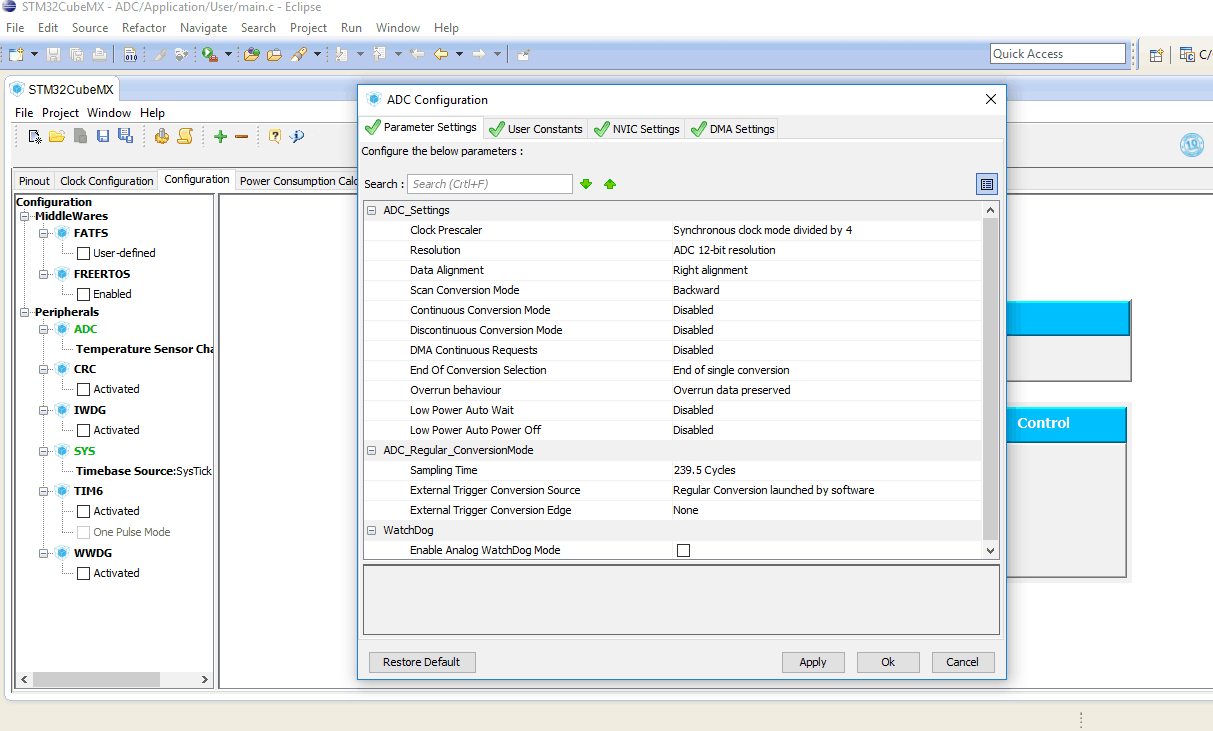1213x731 pixels.
Task: Click the configuration tree horizontal scrollbar
Action: point(97,679)
